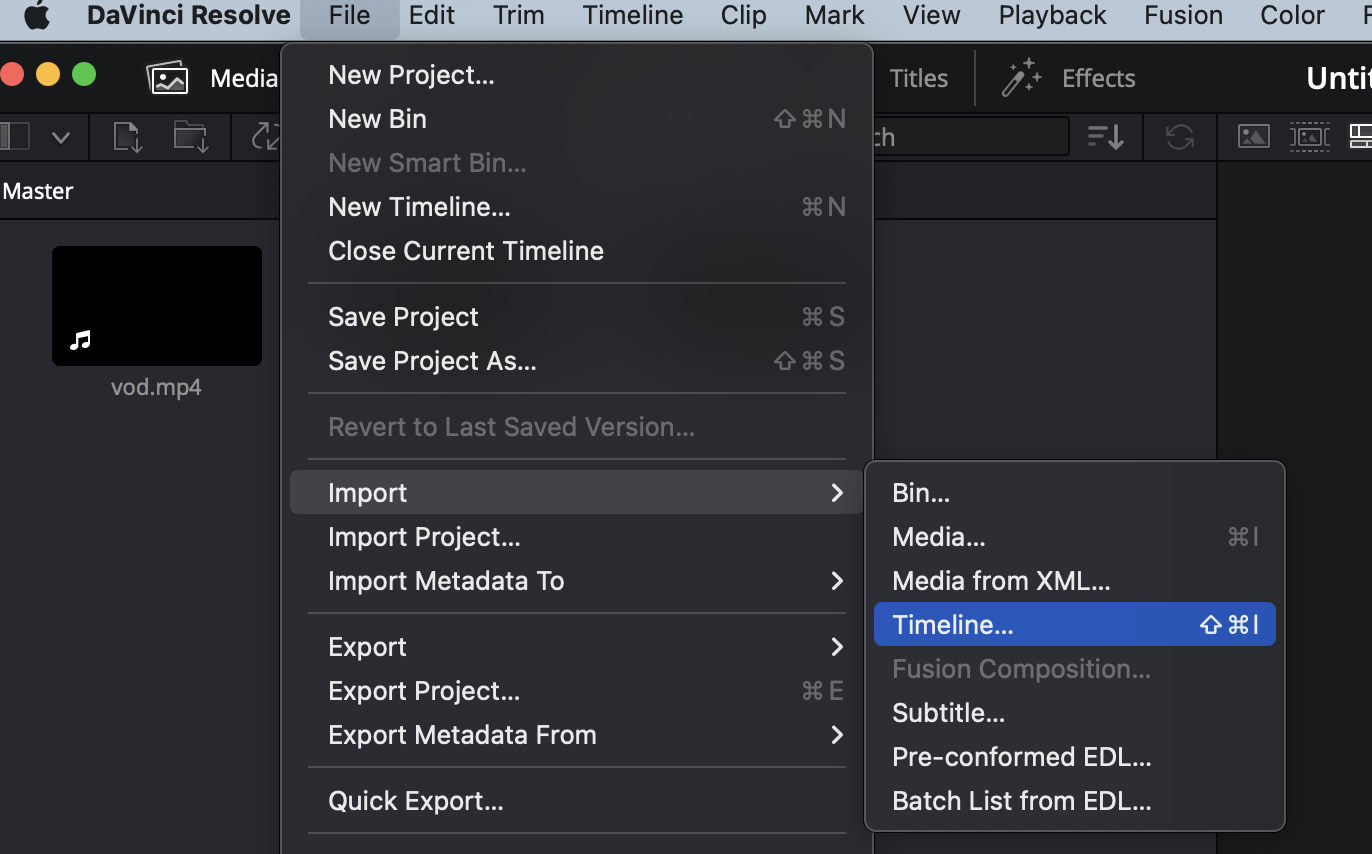
Task: Close the open File menu in menu bar
Action: click(349, 16)
